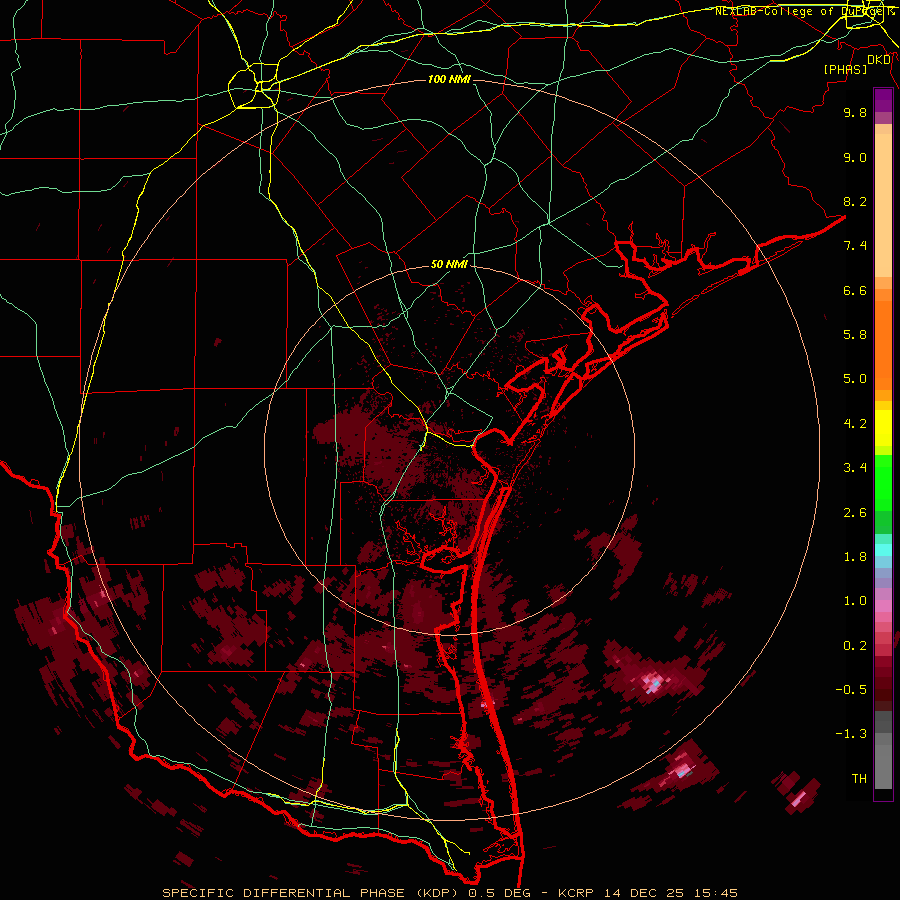Click the orange band of the color scale
Screen dimensions: 900x900
click(x=883, y=346)
